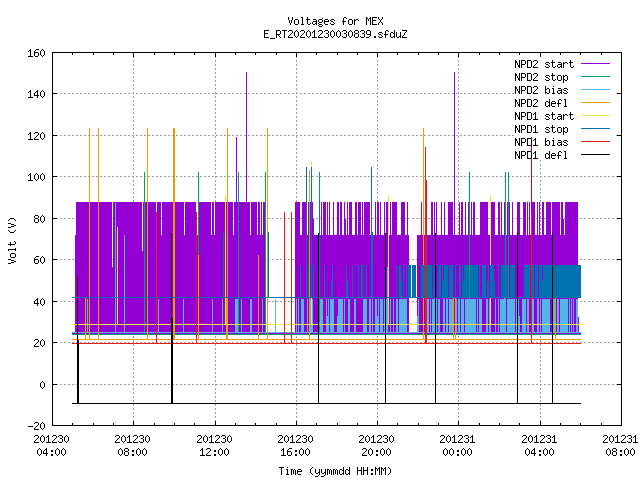Select the NPD2 defl legend entry
This screenshot has height=480, width=640.
pyautogui.click(x=541, y=103)
